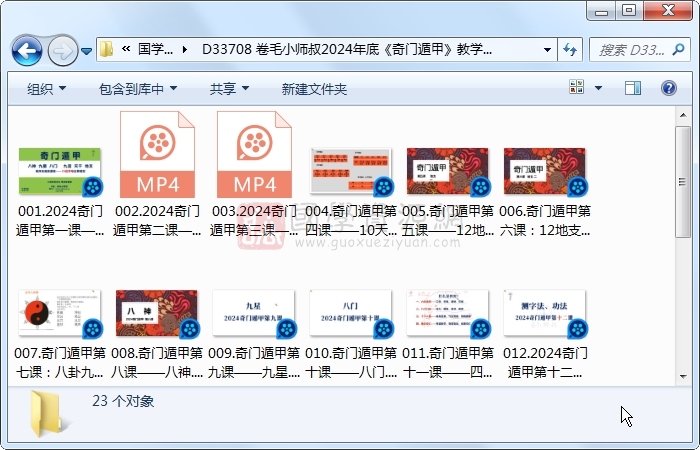Click file name 002.2024奇门遁甲第二课
Screen dimensions: 700x450
coord(157,221)
